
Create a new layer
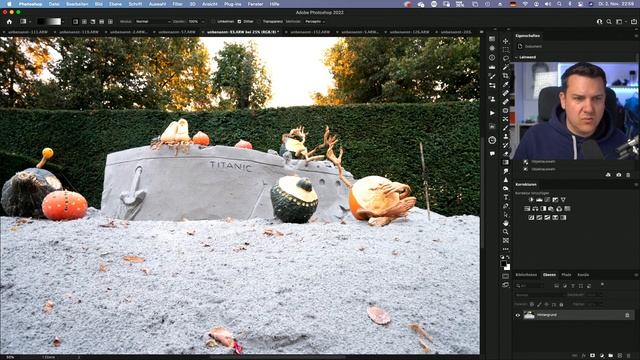pyautogui.click(x=620, y=356)
